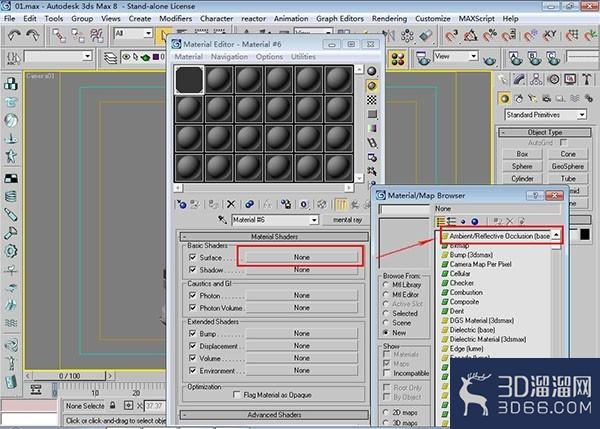Click the black object color swatch
The height and width of the screenshot is (429, 600).
(584, 234)
